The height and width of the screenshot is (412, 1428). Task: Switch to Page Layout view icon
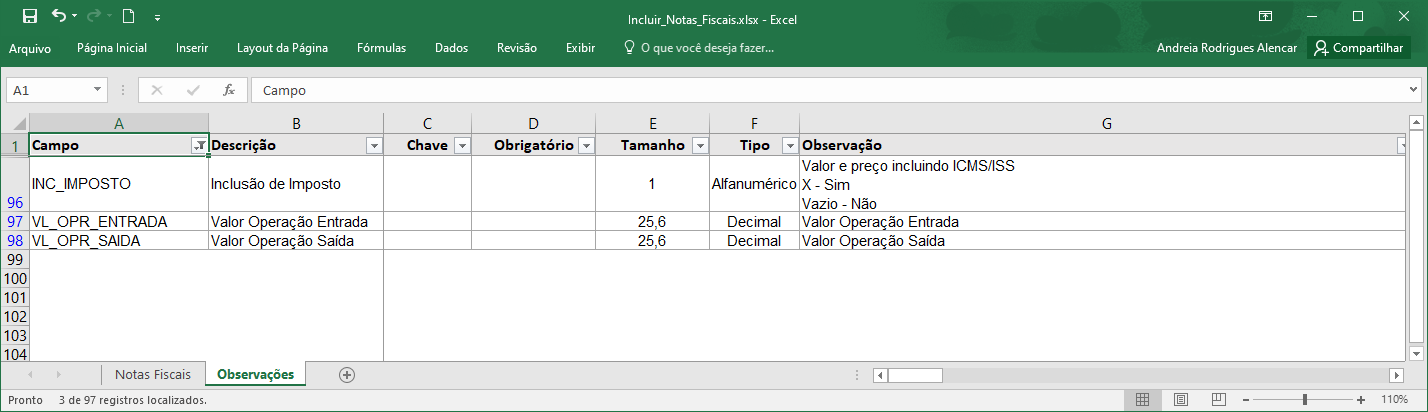coord(1180,400)
